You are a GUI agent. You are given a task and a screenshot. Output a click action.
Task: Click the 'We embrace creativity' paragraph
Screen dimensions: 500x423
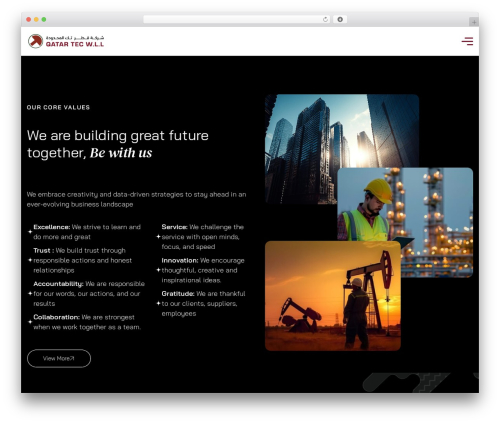click(136, 199)
